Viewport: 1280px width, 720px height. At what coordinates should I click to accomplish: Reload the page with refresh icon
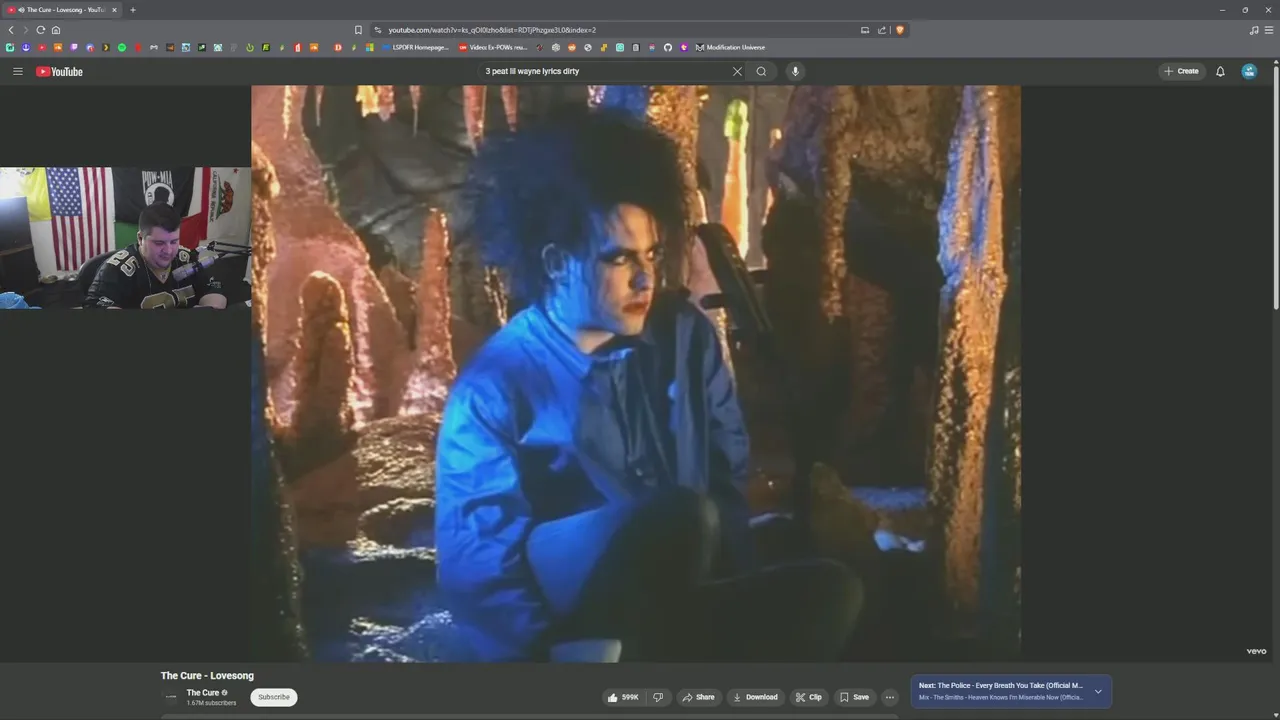click(x=41, y=30)
